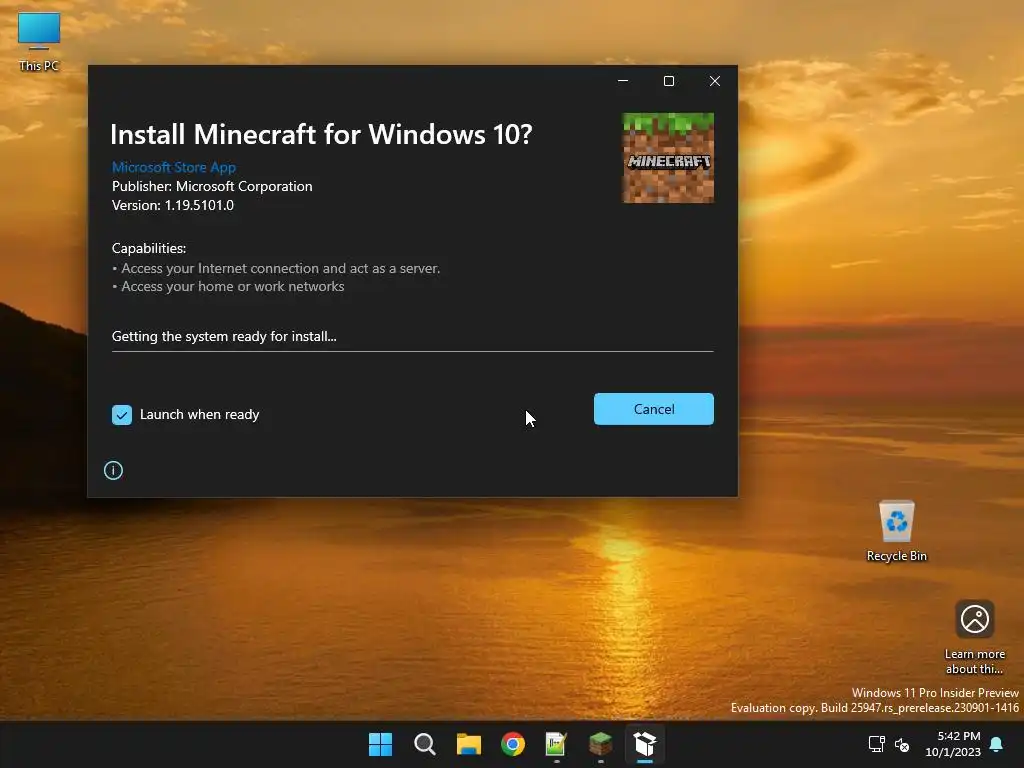Open taskbar Search
Image resolution: width=1024 pixels, height=768 pixels.
424,744
